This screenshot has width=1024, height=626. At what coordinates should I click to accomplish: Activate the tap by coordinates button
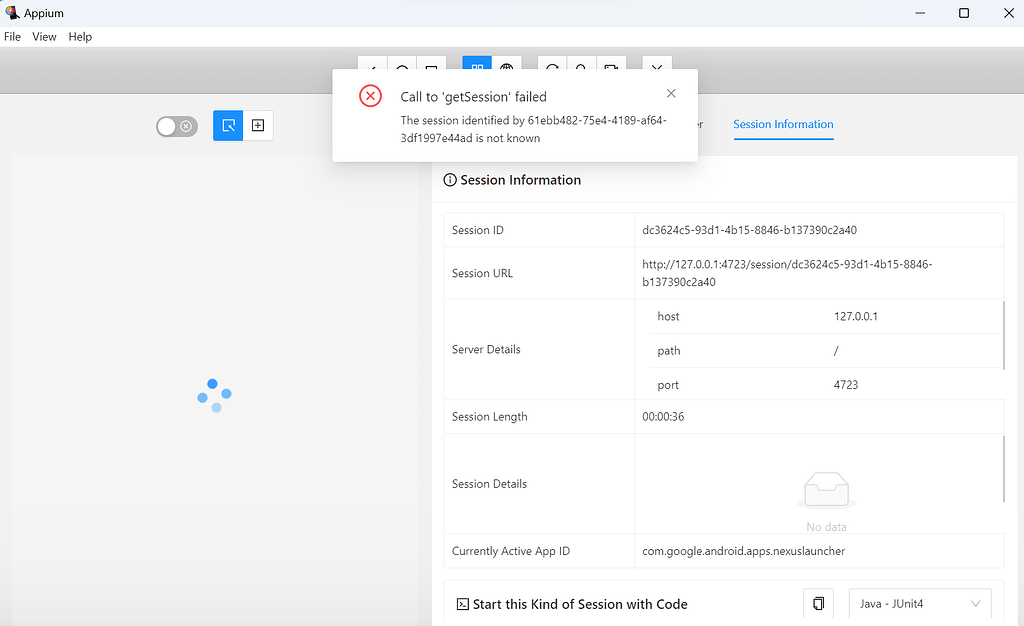(258, 125)
